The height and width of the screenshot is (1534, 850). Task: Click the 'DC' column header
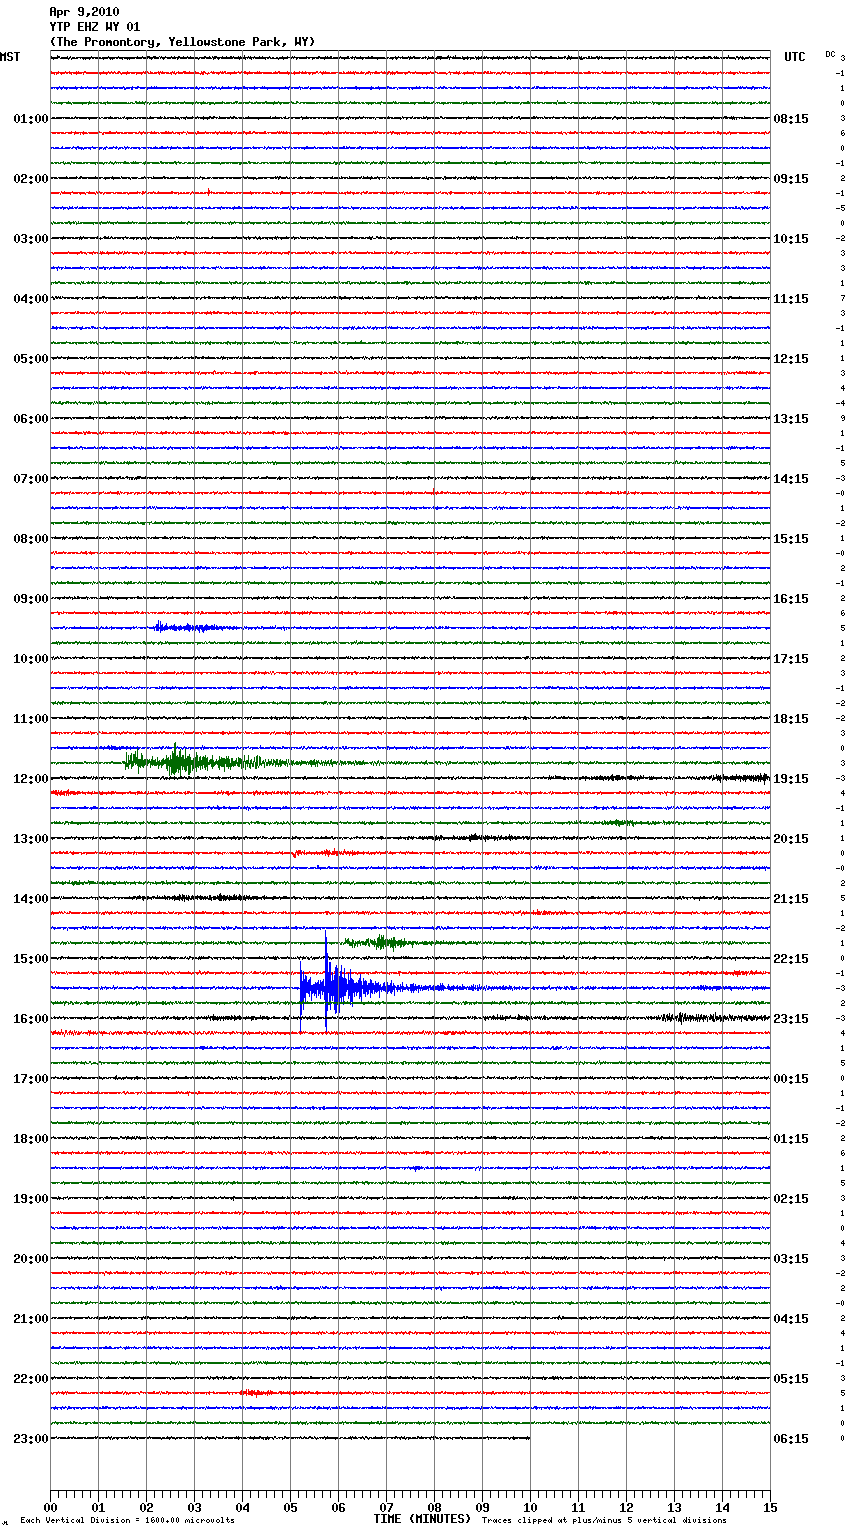[x=830, y=54]
